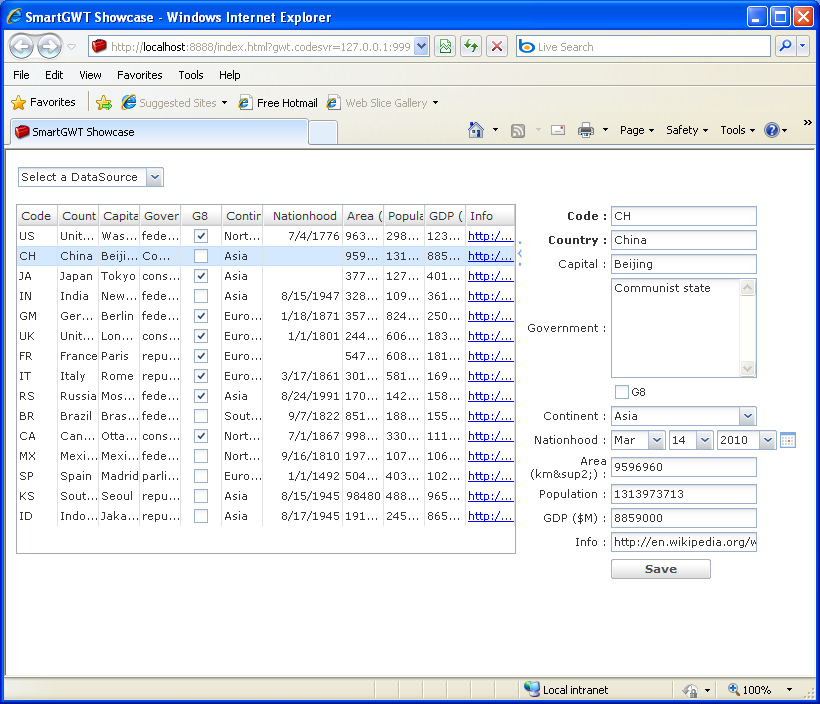Toggle the Compatibility View icon
Image resolution: width=820 pixels, height=704 pixels.
click(445, 47)
